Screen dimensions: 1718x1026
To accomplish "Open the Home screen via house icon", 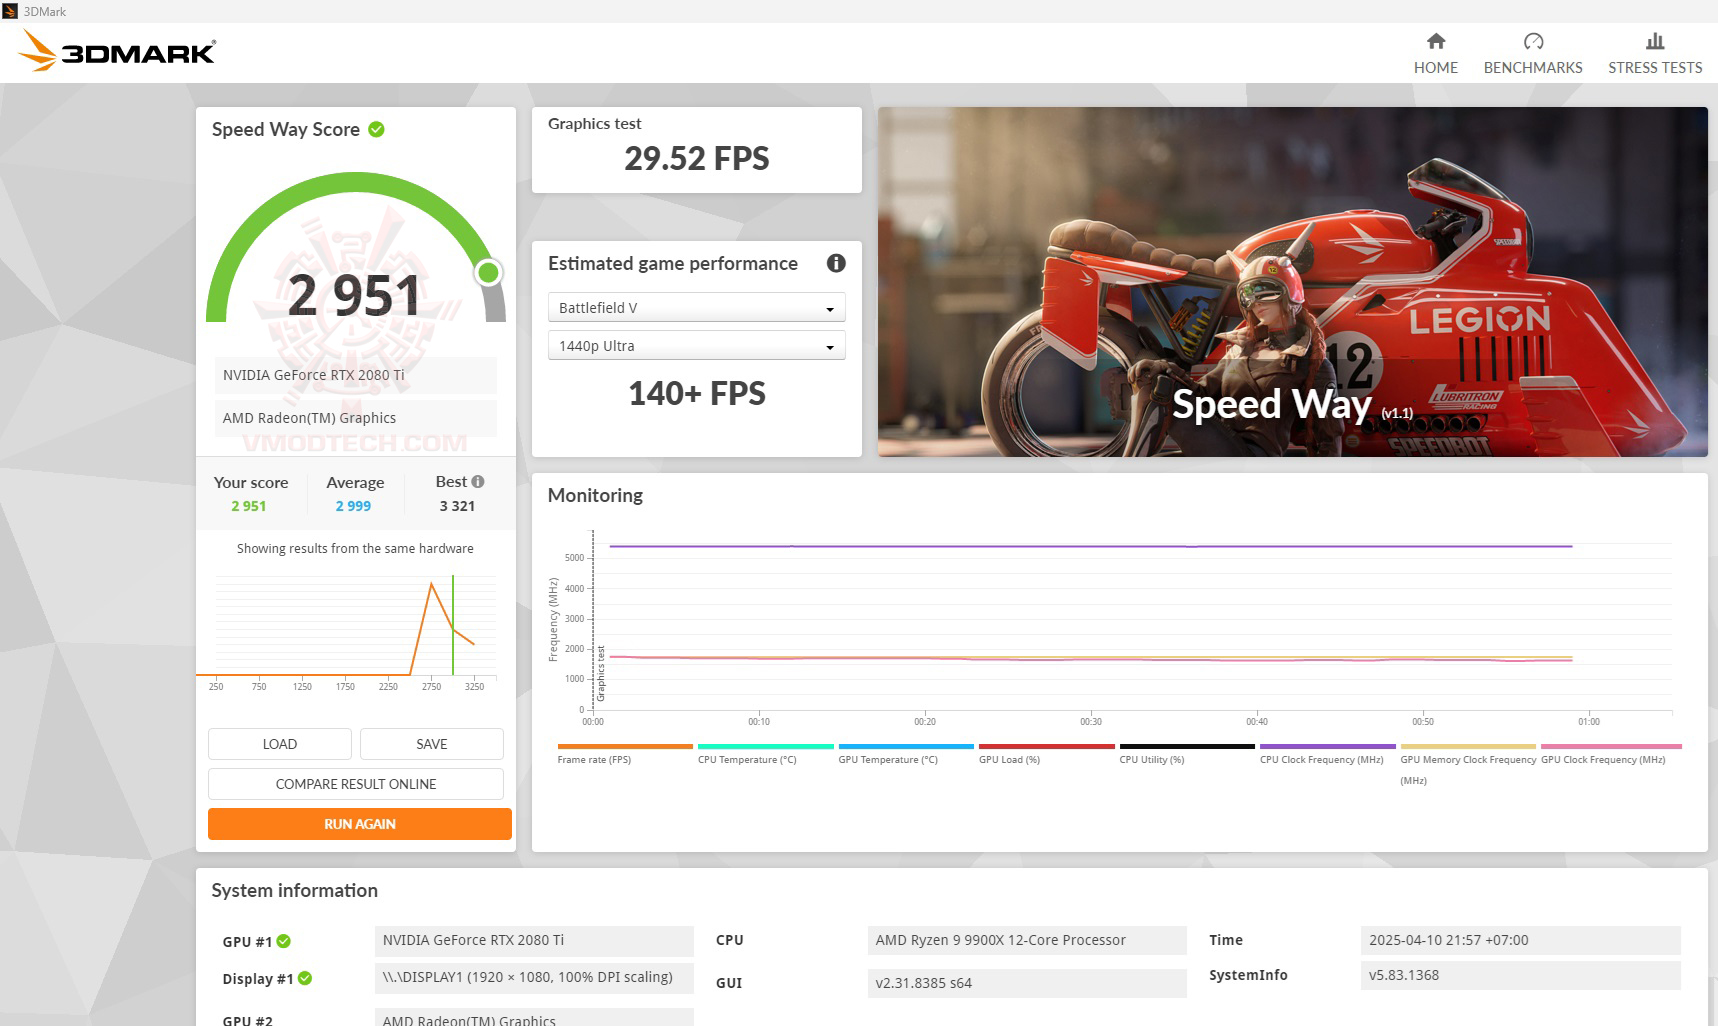I will tap(1435, 42).
